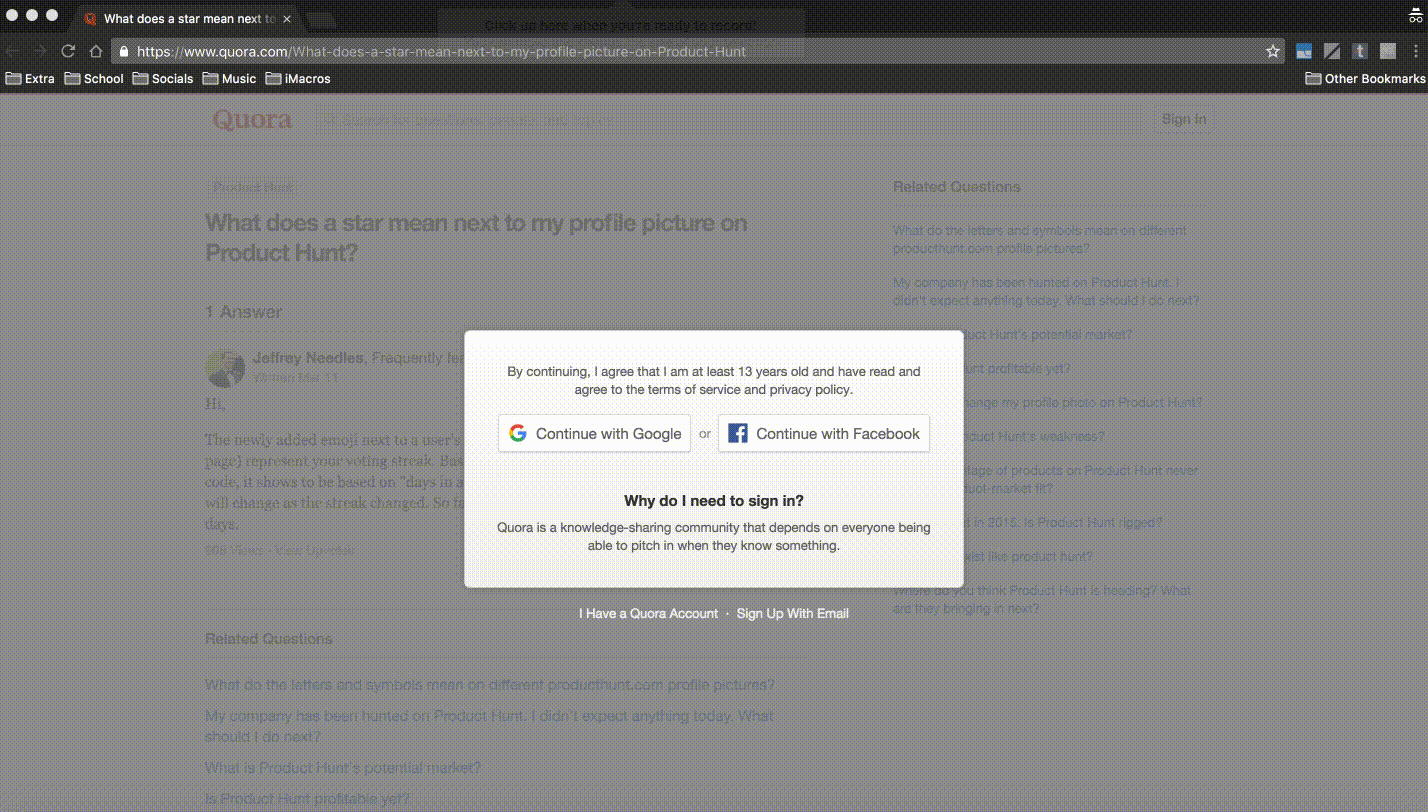1428x812 pixels.
Task: Click the sidebar 'Related Questions' heading
Action: tap(957, 187)
